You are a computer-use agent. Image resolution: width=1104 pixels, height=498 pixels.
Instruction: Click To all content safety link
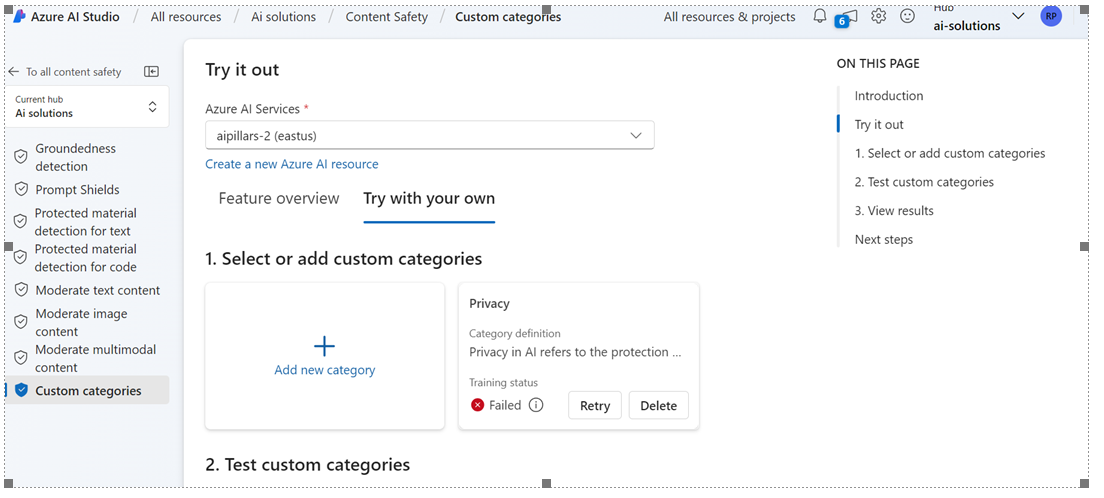(x=73, y=72)
